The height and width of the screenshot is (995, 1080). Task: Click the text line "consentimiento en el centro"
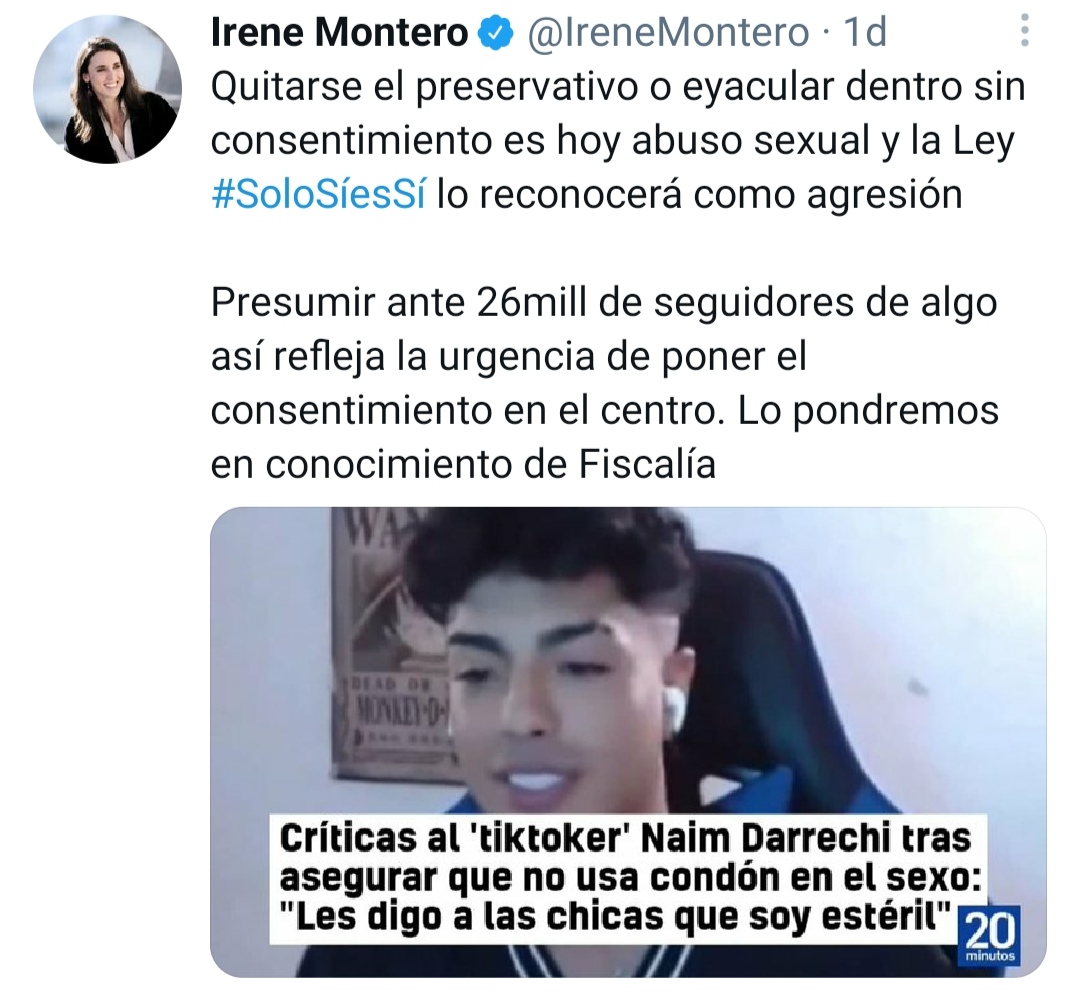coord(466,410)
